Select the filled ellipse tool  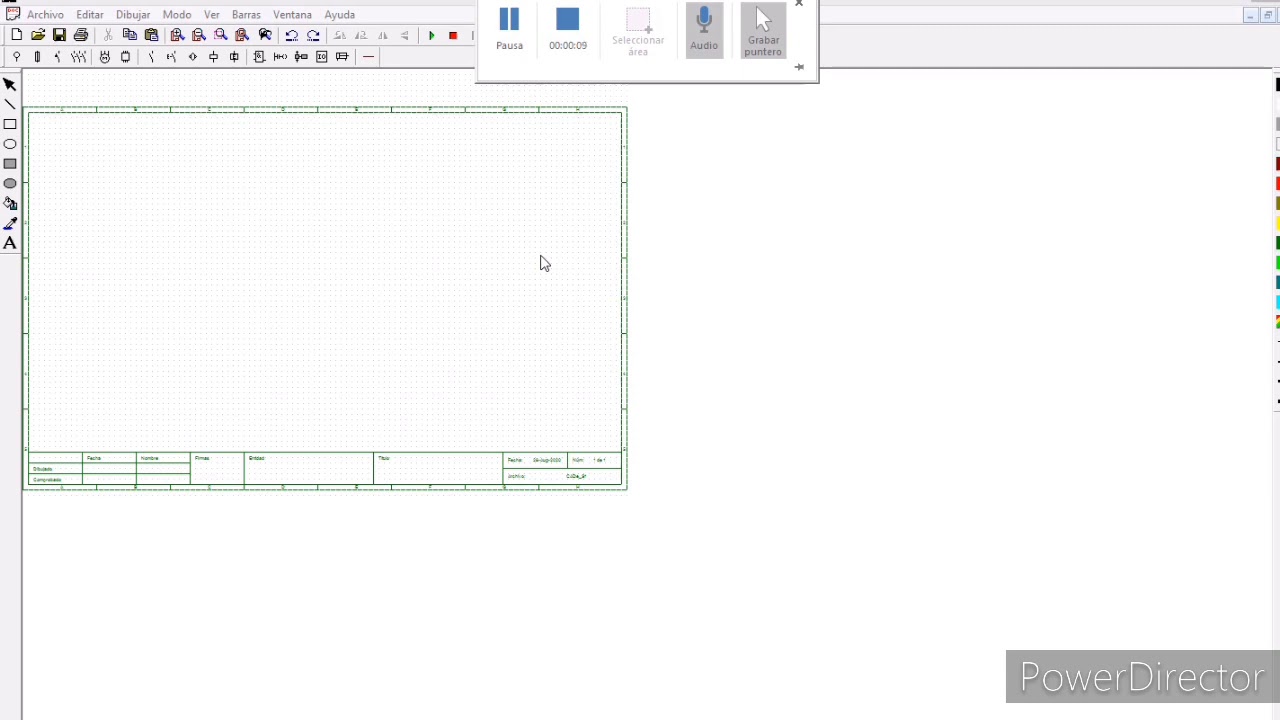[10, 183]
